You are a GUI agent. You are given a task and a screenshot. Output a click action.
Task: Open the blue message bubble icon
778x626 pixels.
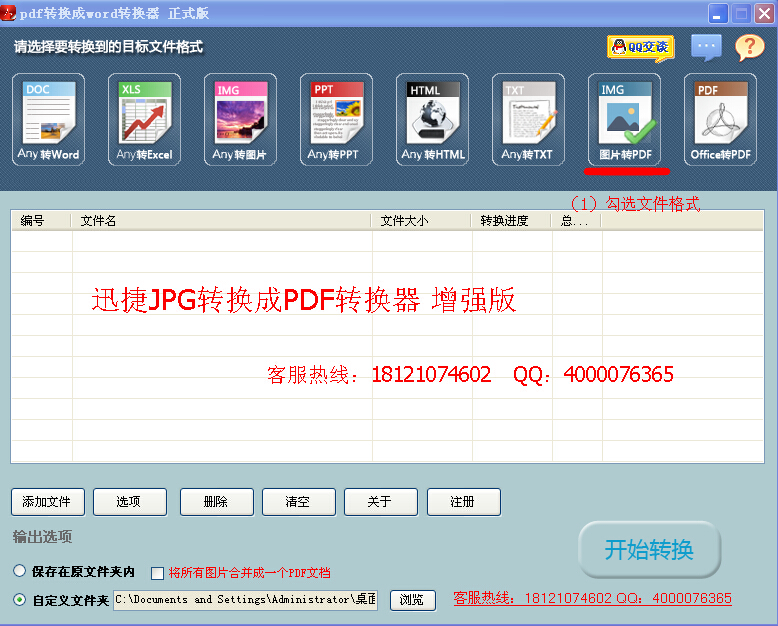click(x=706, y=48)
